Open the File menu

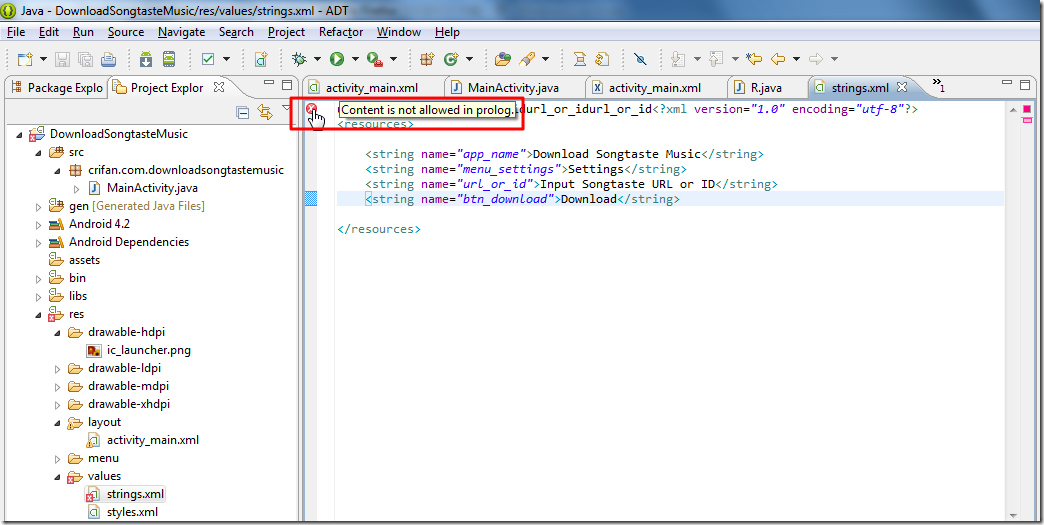16,32
